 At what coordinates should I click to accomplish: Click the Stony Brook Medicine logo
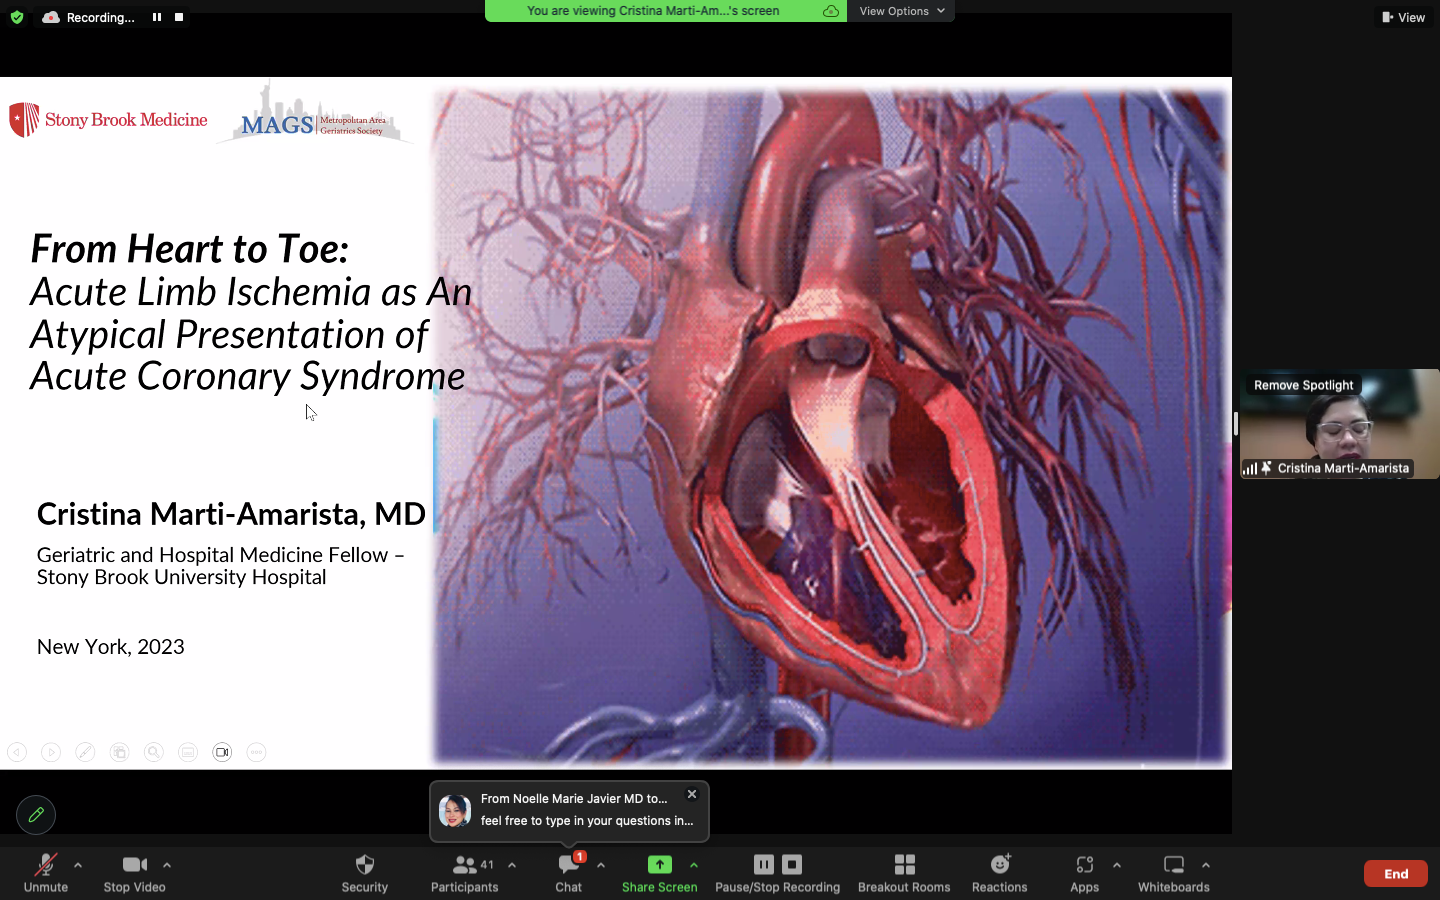(108, 120)
